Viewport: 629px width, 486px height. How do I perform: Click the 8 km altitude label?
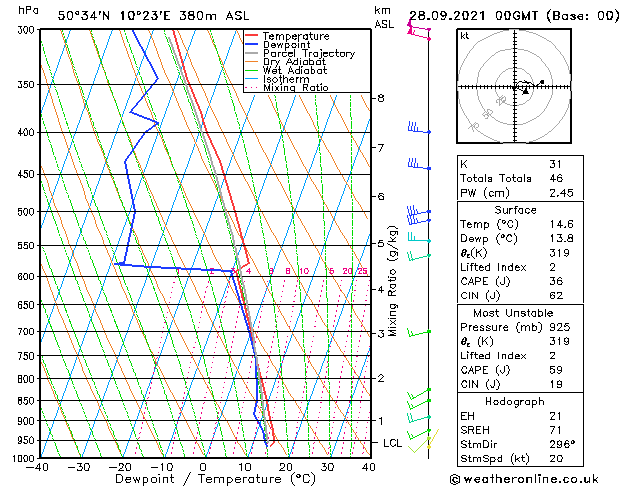tap(380, 98)
